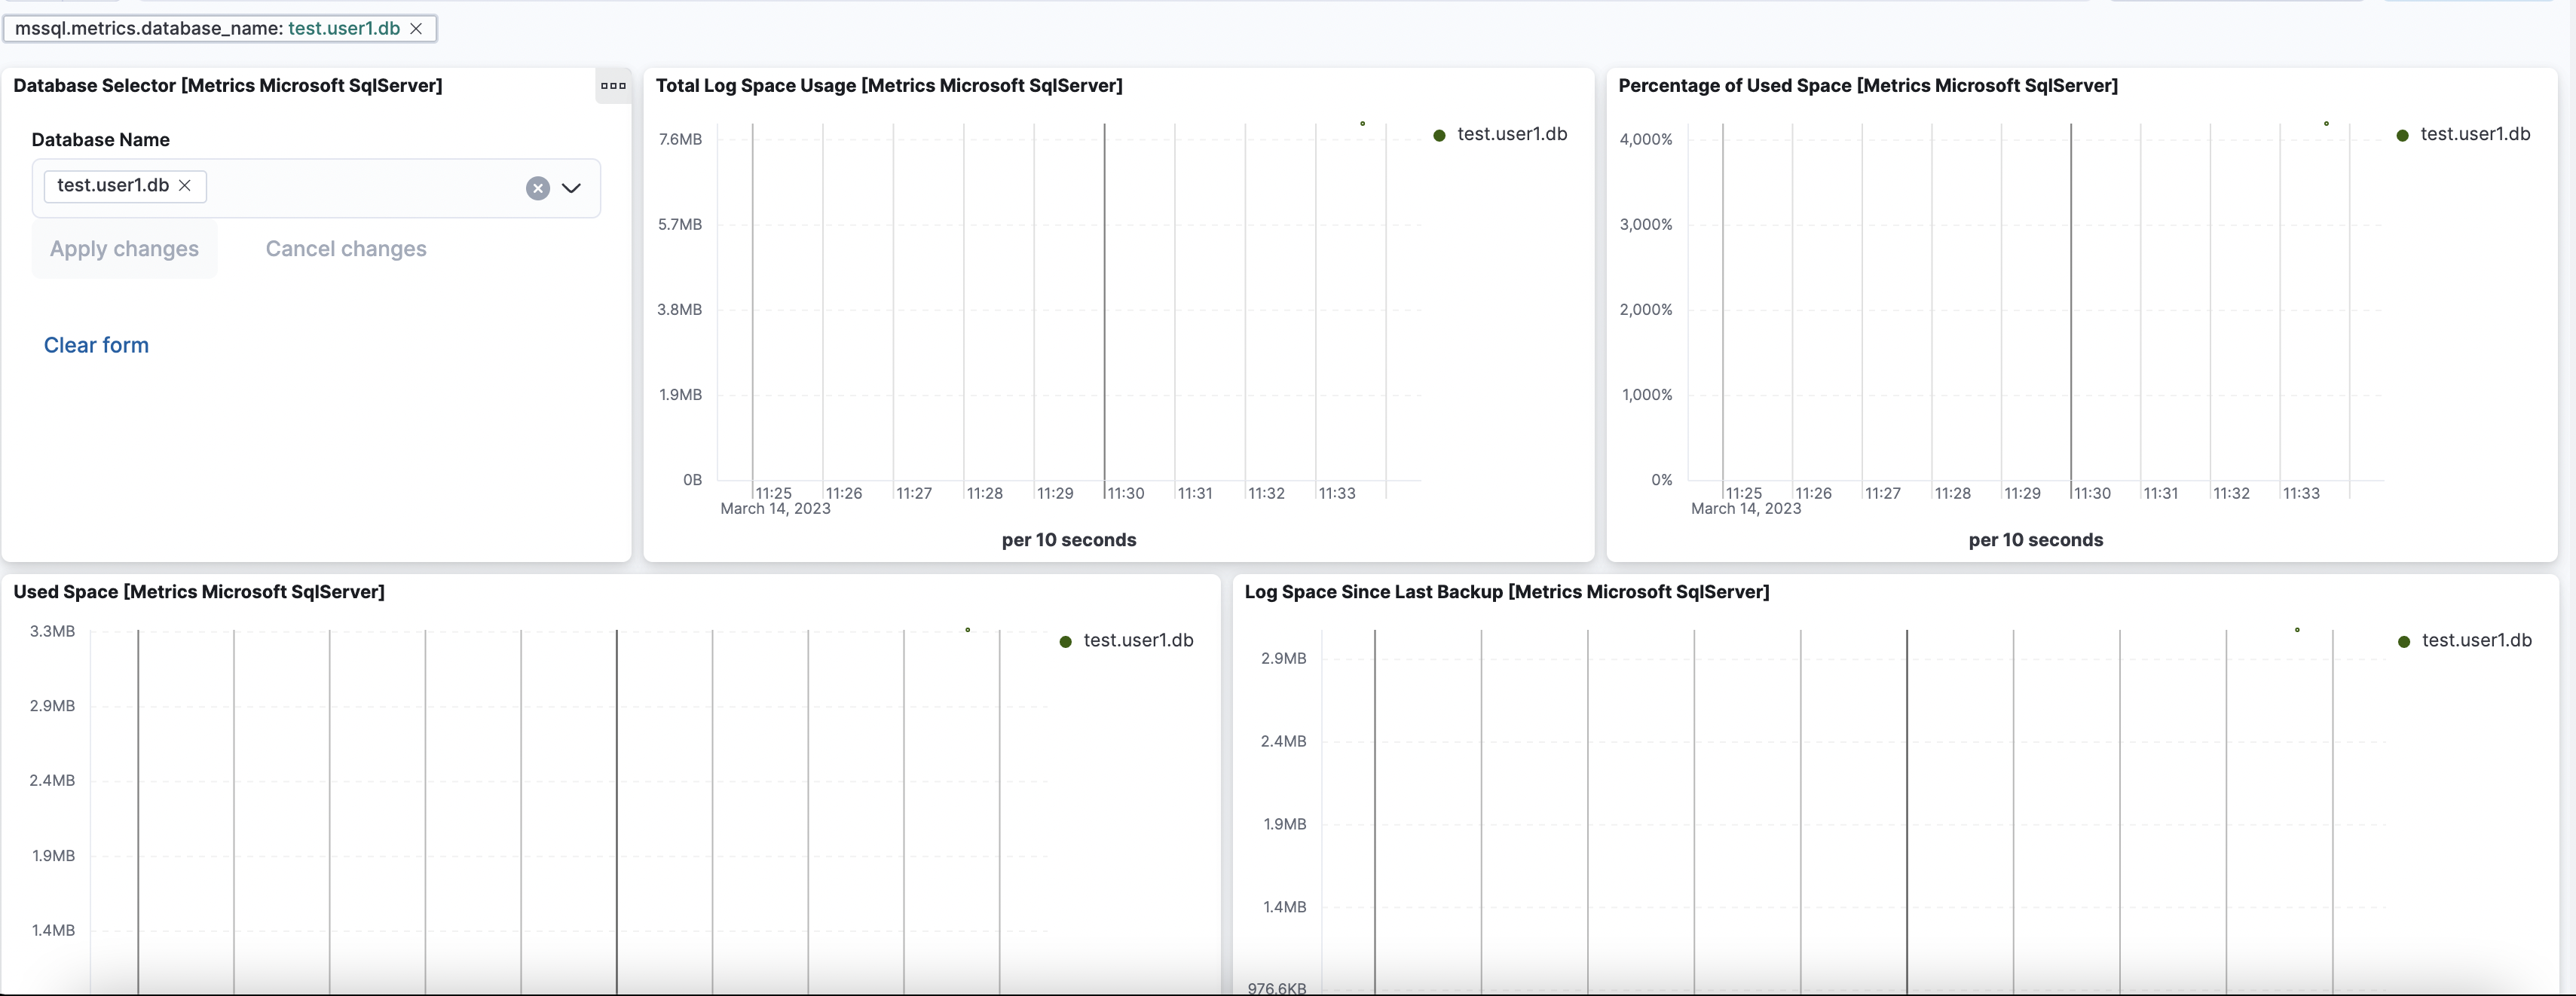Toggle test.user1.db legend in the Used Space chart
This screenshot has height=996, width=2576.
pyautogui.click(x=1137, y=640)
